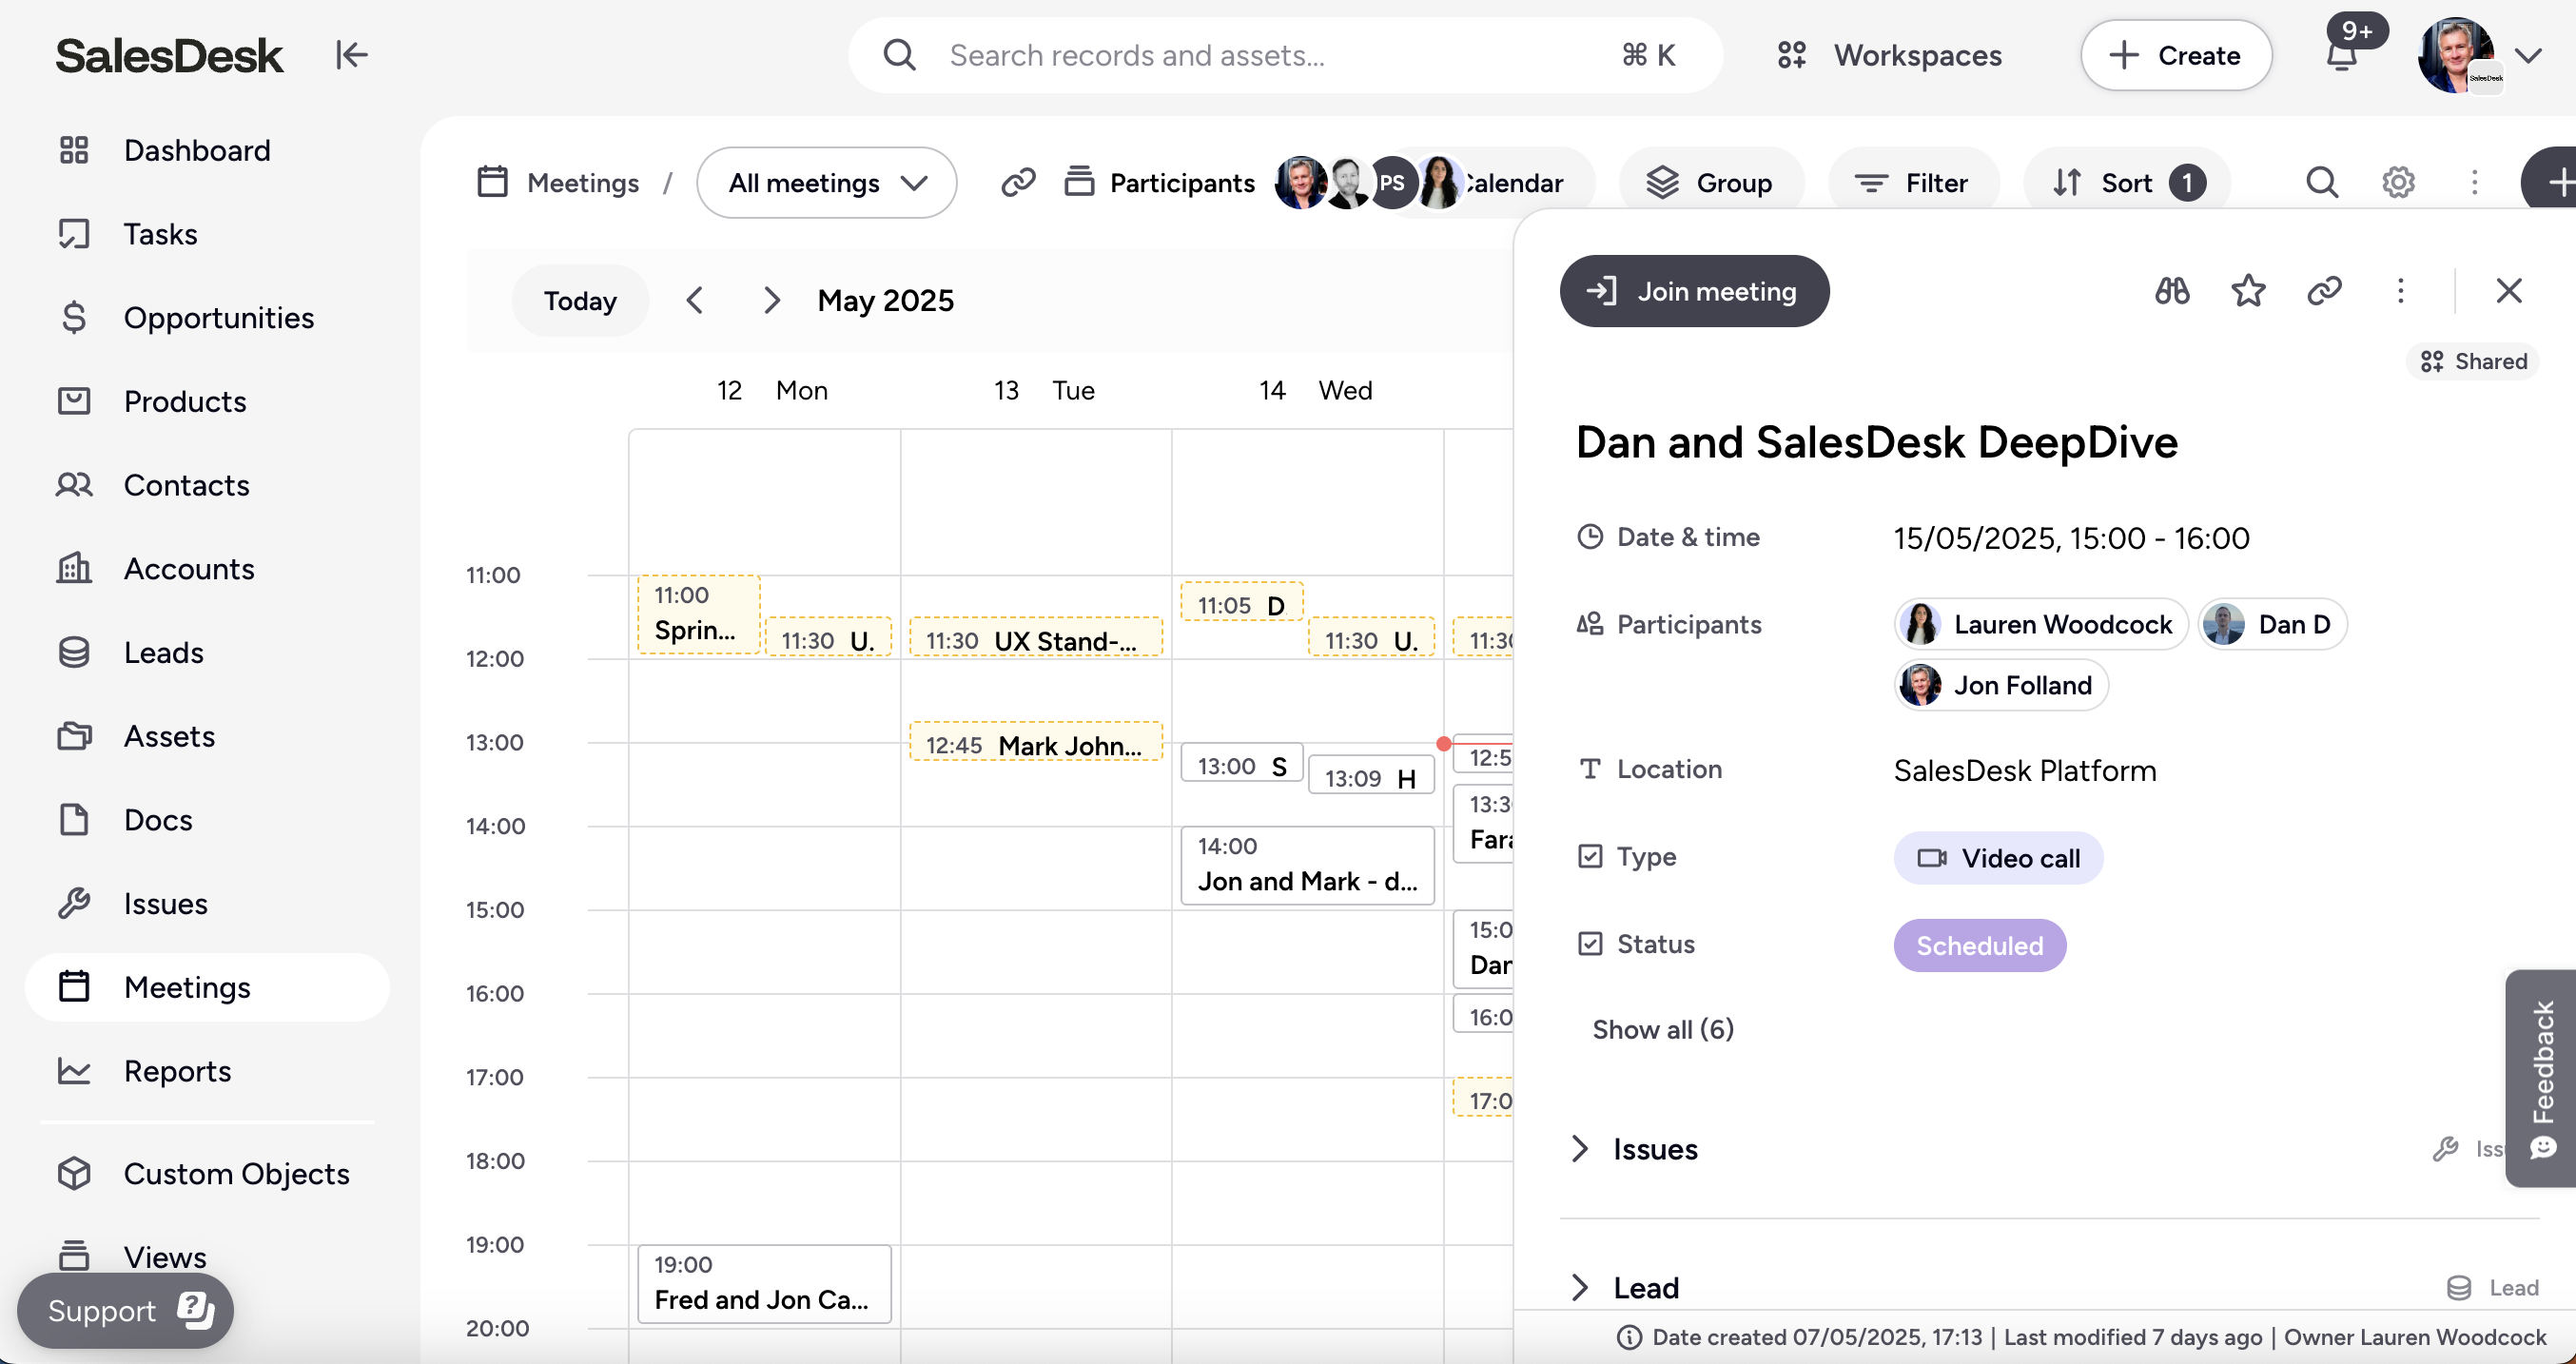Image resolution: width=2576 pixels, height=1364 pixels.
Task: Click Show all (6) fields link
Action: [1662, 1029]
